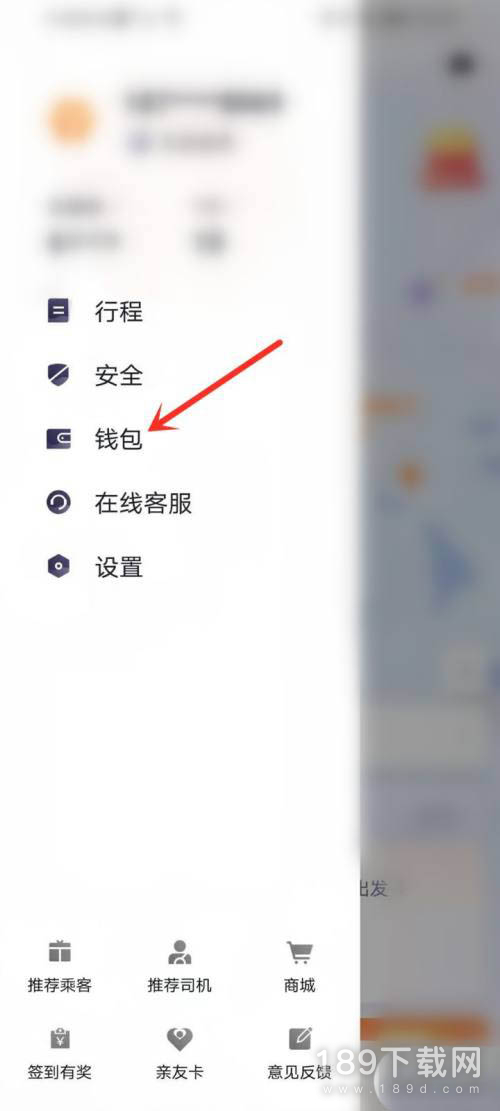Screen dimensions: 500x1111
Task: Tap the 商城 shopping cart icon
Action: (300, 952)
